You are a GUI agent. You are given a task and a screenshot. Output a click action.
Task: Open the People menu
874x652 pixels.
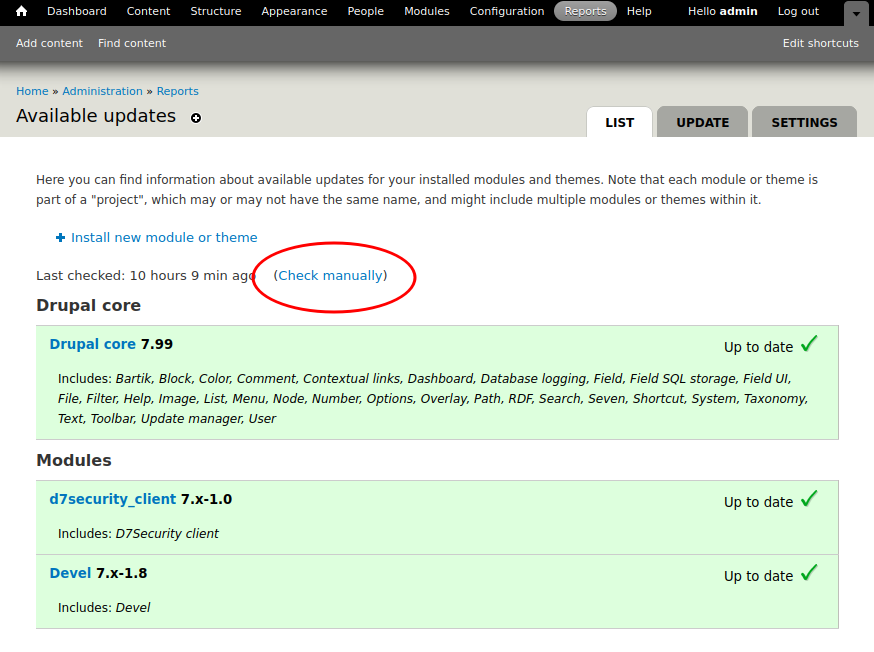tap(366, 11)
